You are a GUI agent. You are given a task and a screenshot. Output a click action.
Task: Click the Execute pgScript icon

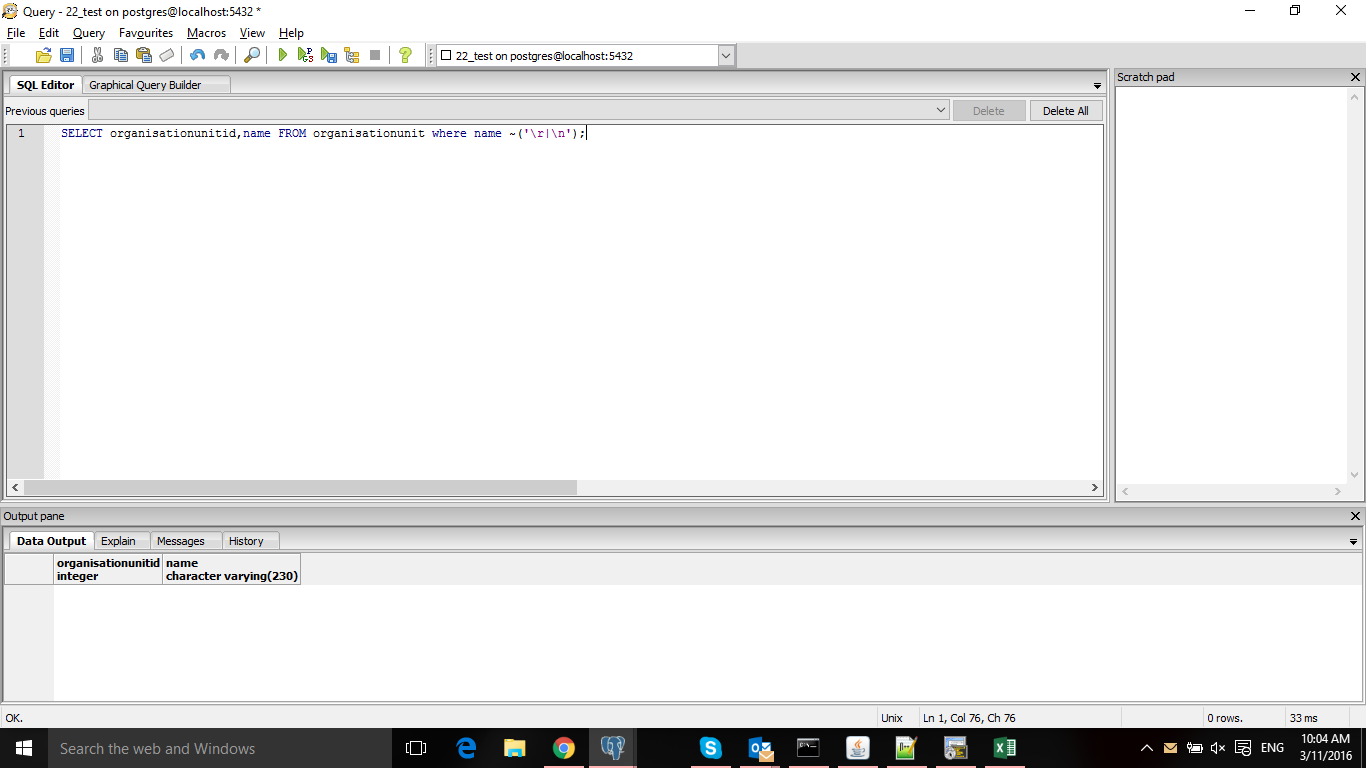point(306,56)
